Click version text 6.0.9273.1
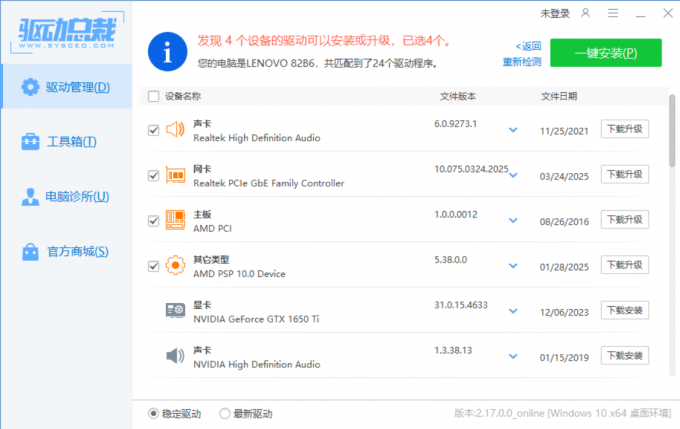This screenshot has height=429, width=680. coord(455,124)
